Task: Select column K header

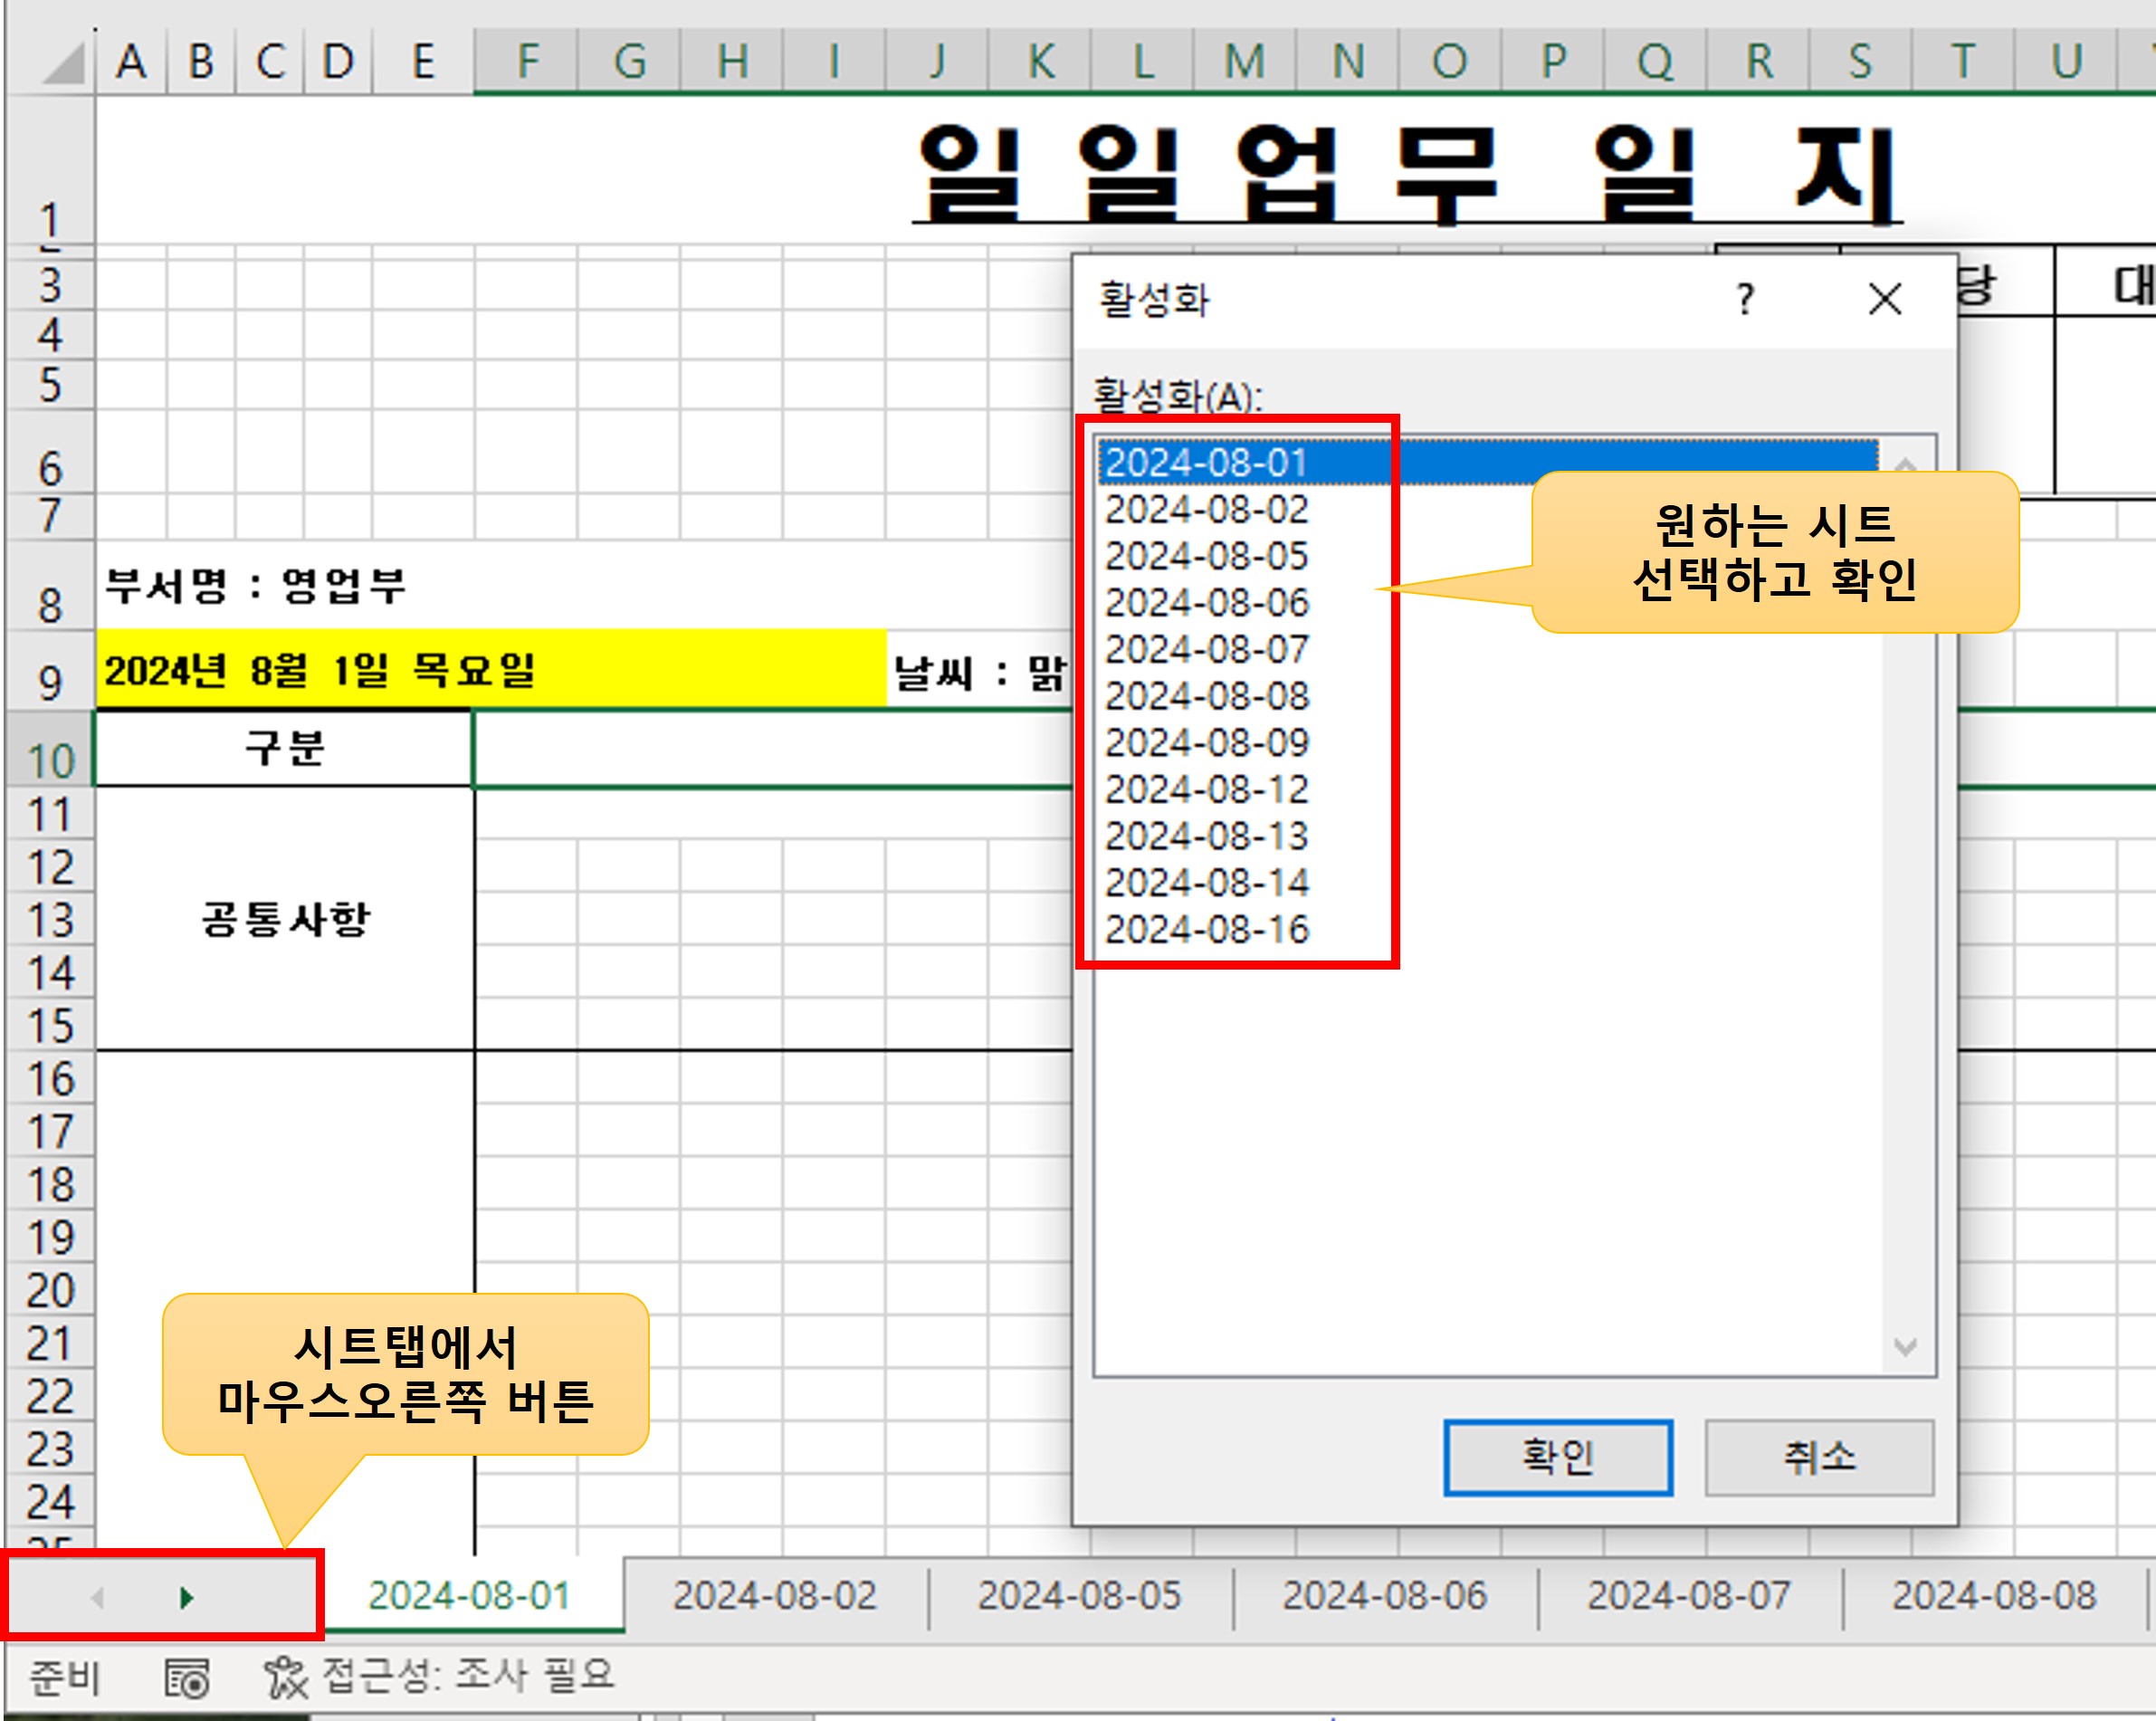Action: (1041, 61)
